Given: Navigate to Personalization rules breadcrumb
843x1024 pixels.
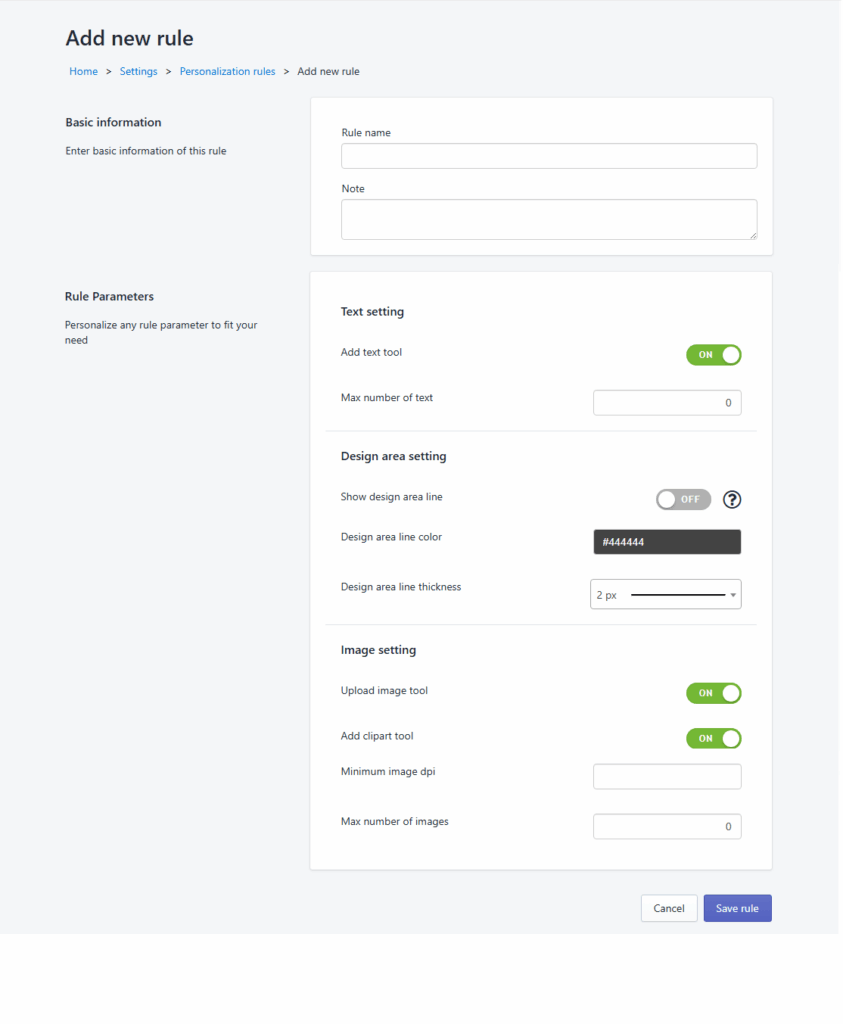Looking at the screenshot, I should 227,71.
